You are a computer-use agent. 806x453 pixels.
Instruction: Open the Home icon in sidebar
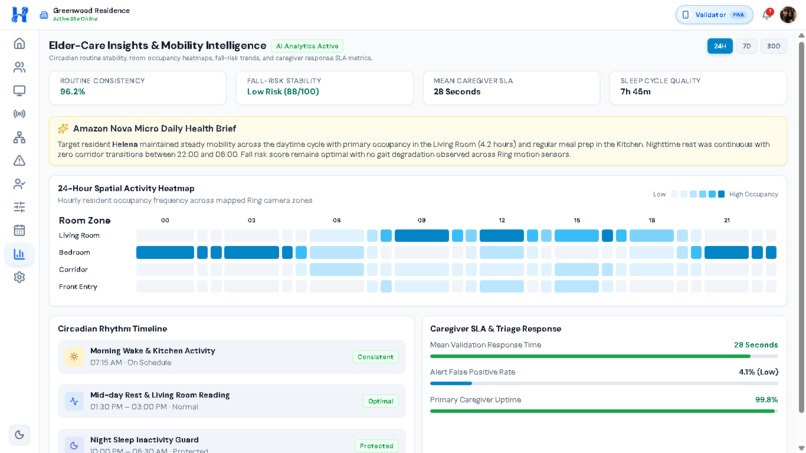tap(19, 44)
